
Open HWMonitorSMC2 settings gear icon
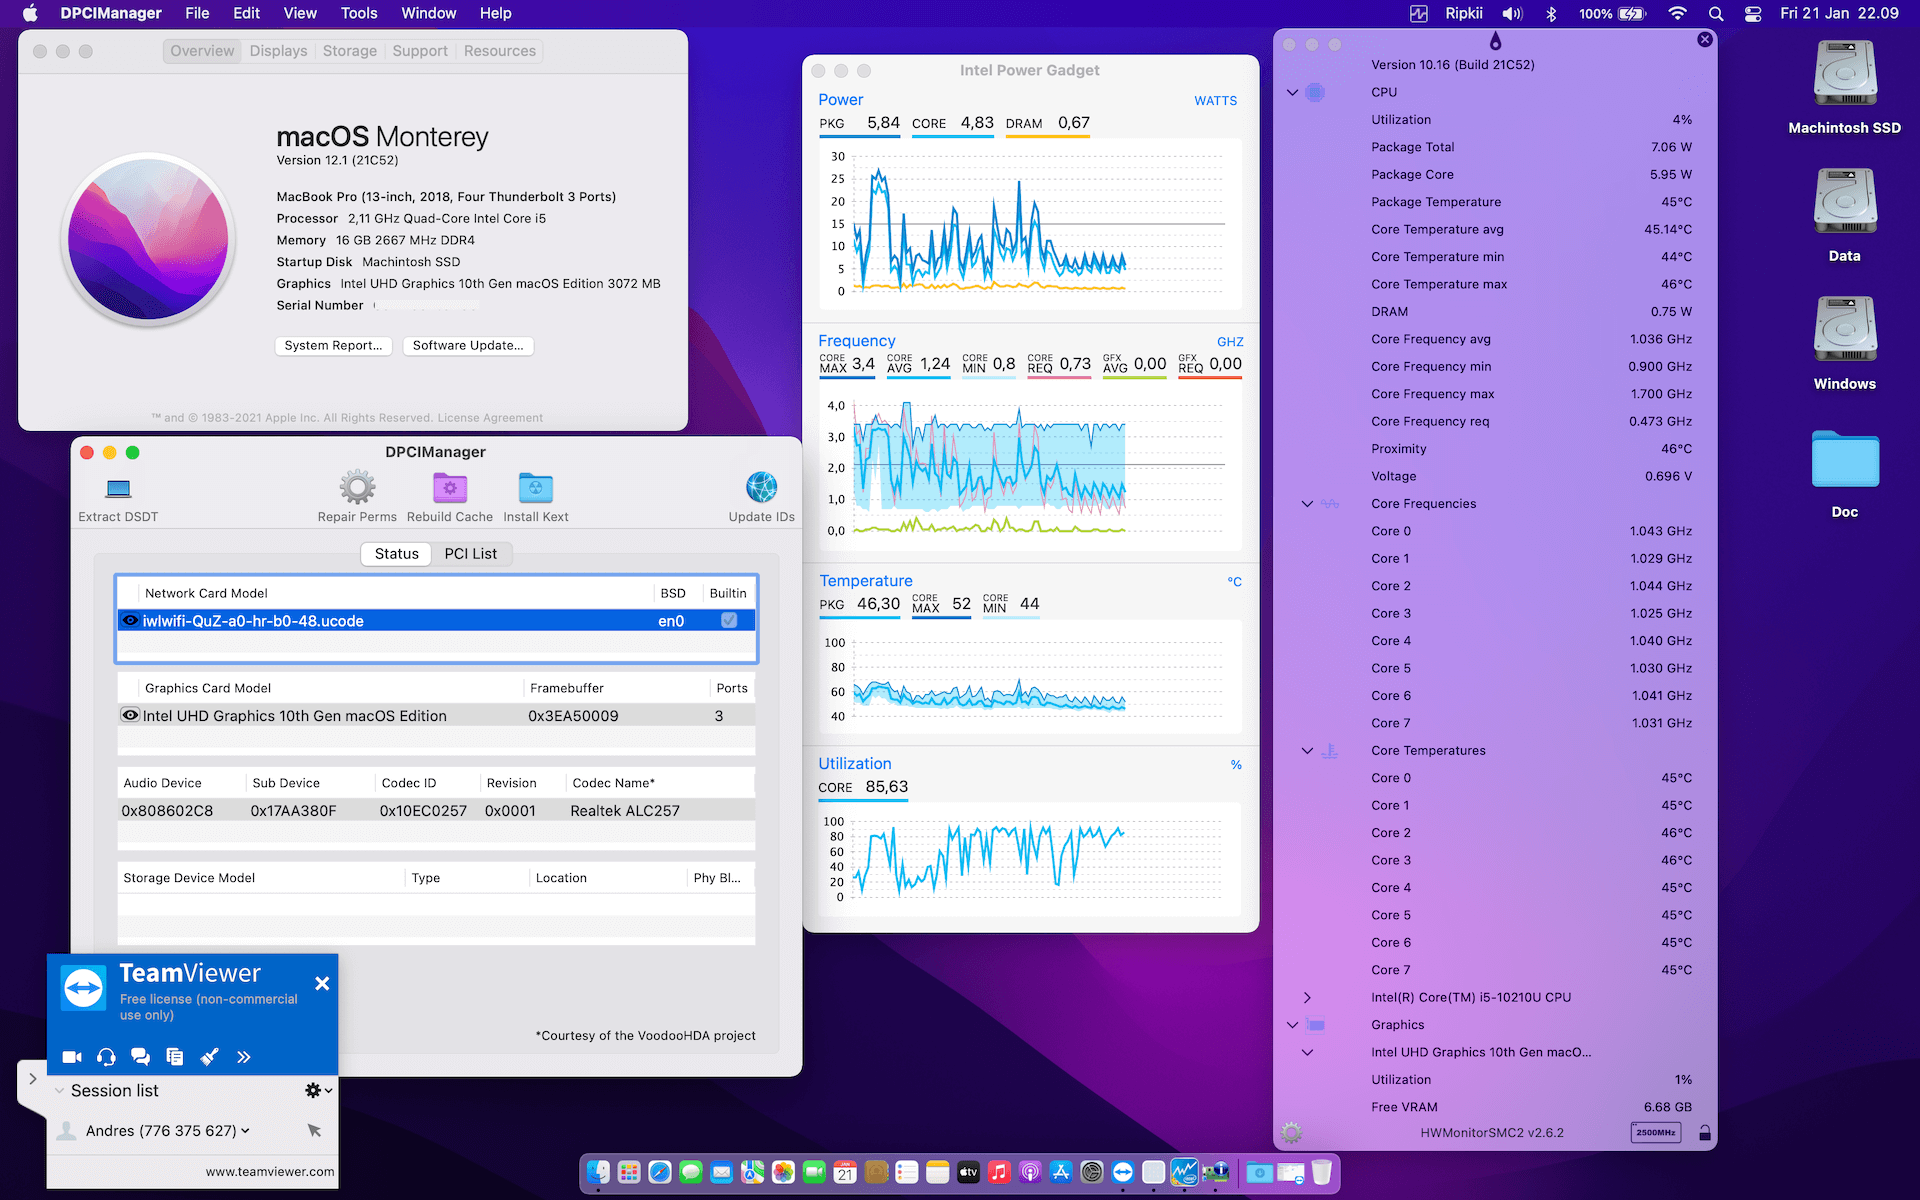pyautogui.click(x=1291, y=1132)
